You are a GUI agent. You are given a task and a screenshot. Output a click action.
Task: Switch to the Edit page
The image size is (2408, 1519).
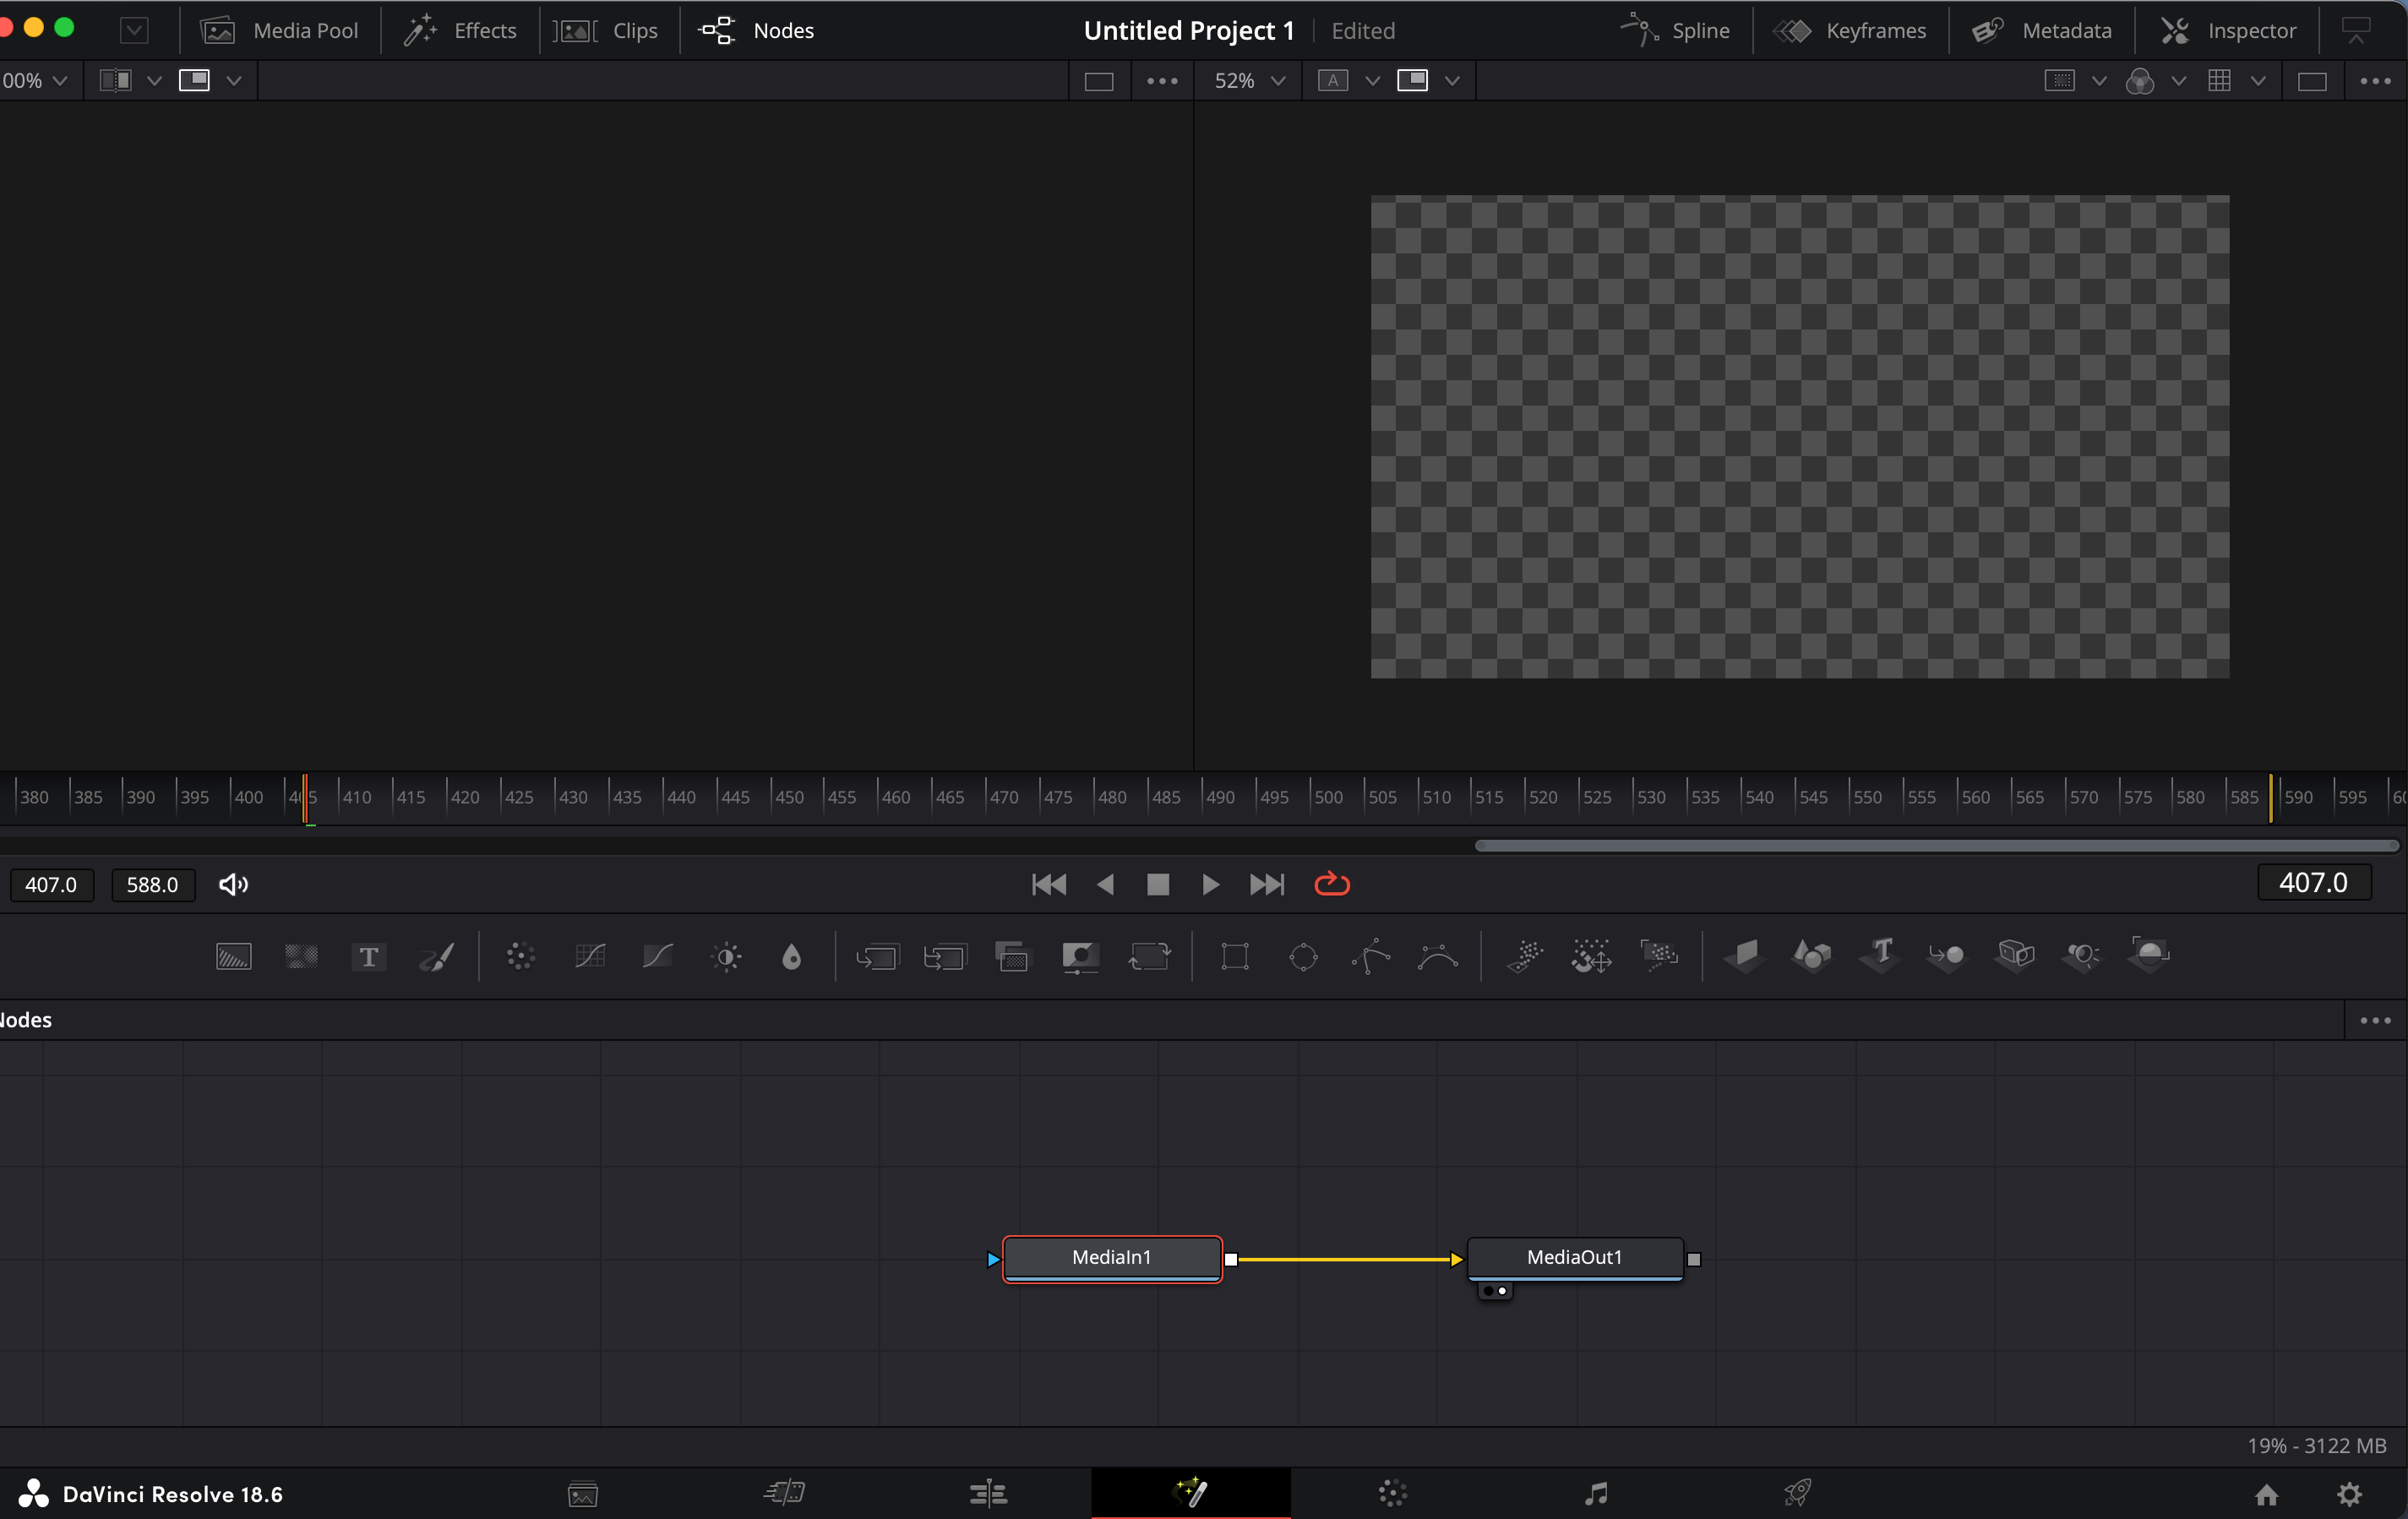tap(988, 1494)
